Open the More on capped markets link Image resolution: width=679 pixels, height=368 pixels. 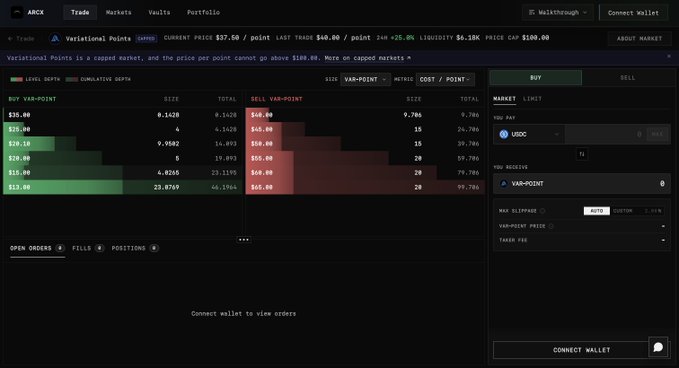tap(368, 58)
